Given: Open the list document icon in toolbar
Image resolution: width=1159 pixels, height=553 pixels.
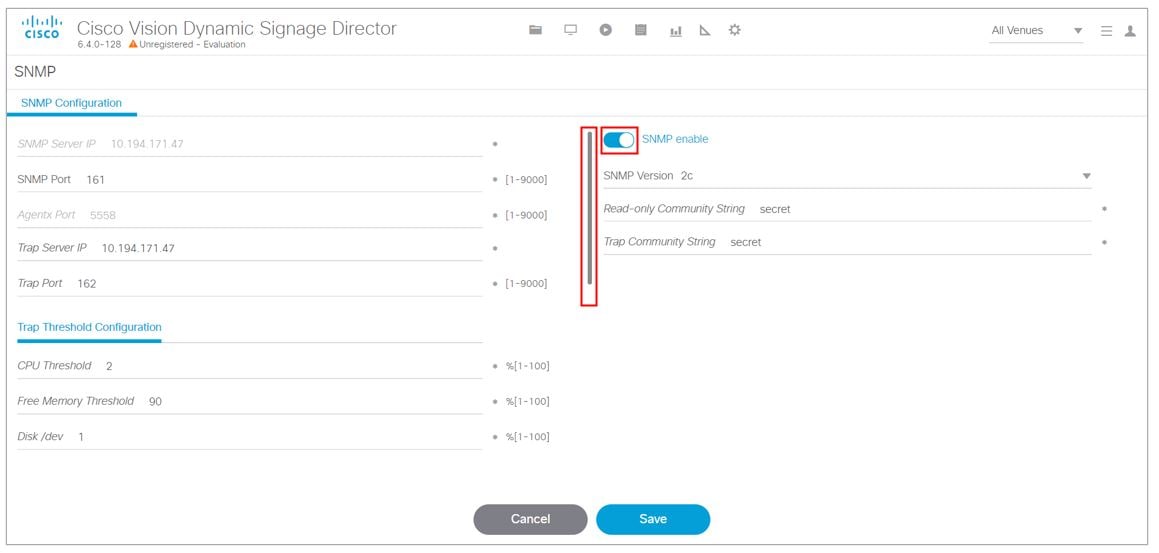Looking at the screenshot, I should [641, 30].
